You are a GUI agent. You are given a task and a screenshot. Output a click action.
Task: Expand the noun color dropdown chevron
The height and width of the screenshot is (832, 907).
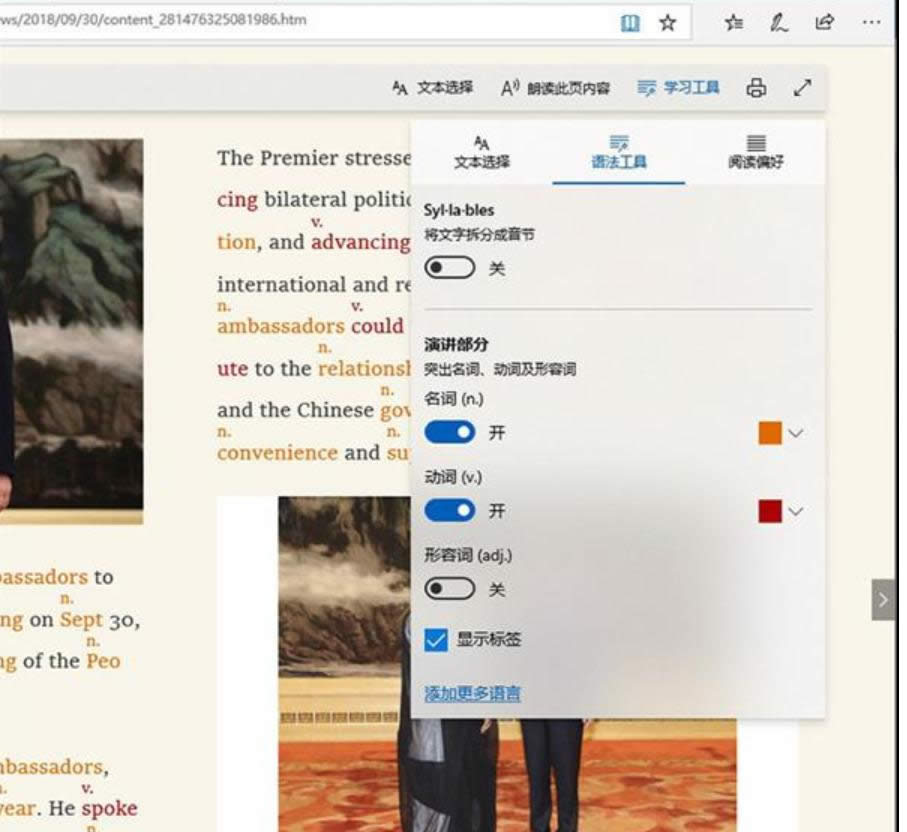tap(796, 433)
